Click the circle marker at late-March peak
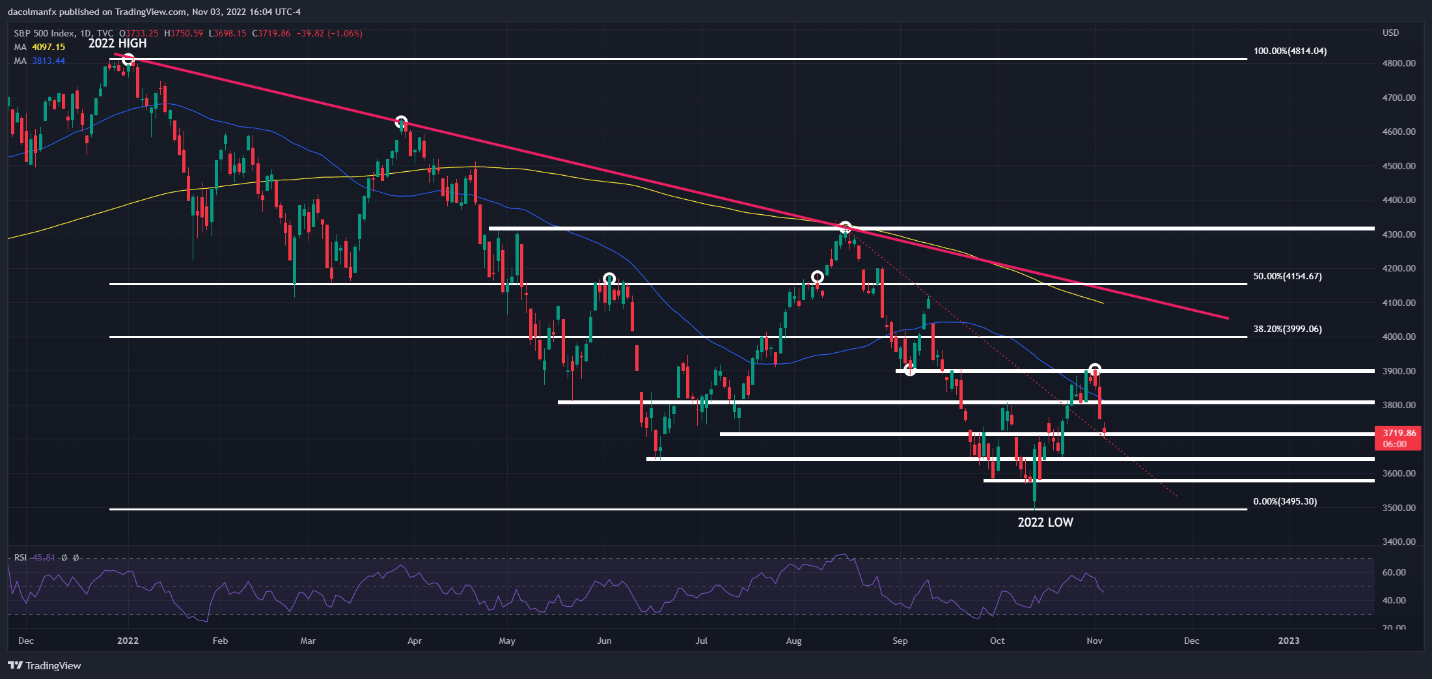Screen dimensions: 1432x679 pyautogui.click(x=401, y=123)
